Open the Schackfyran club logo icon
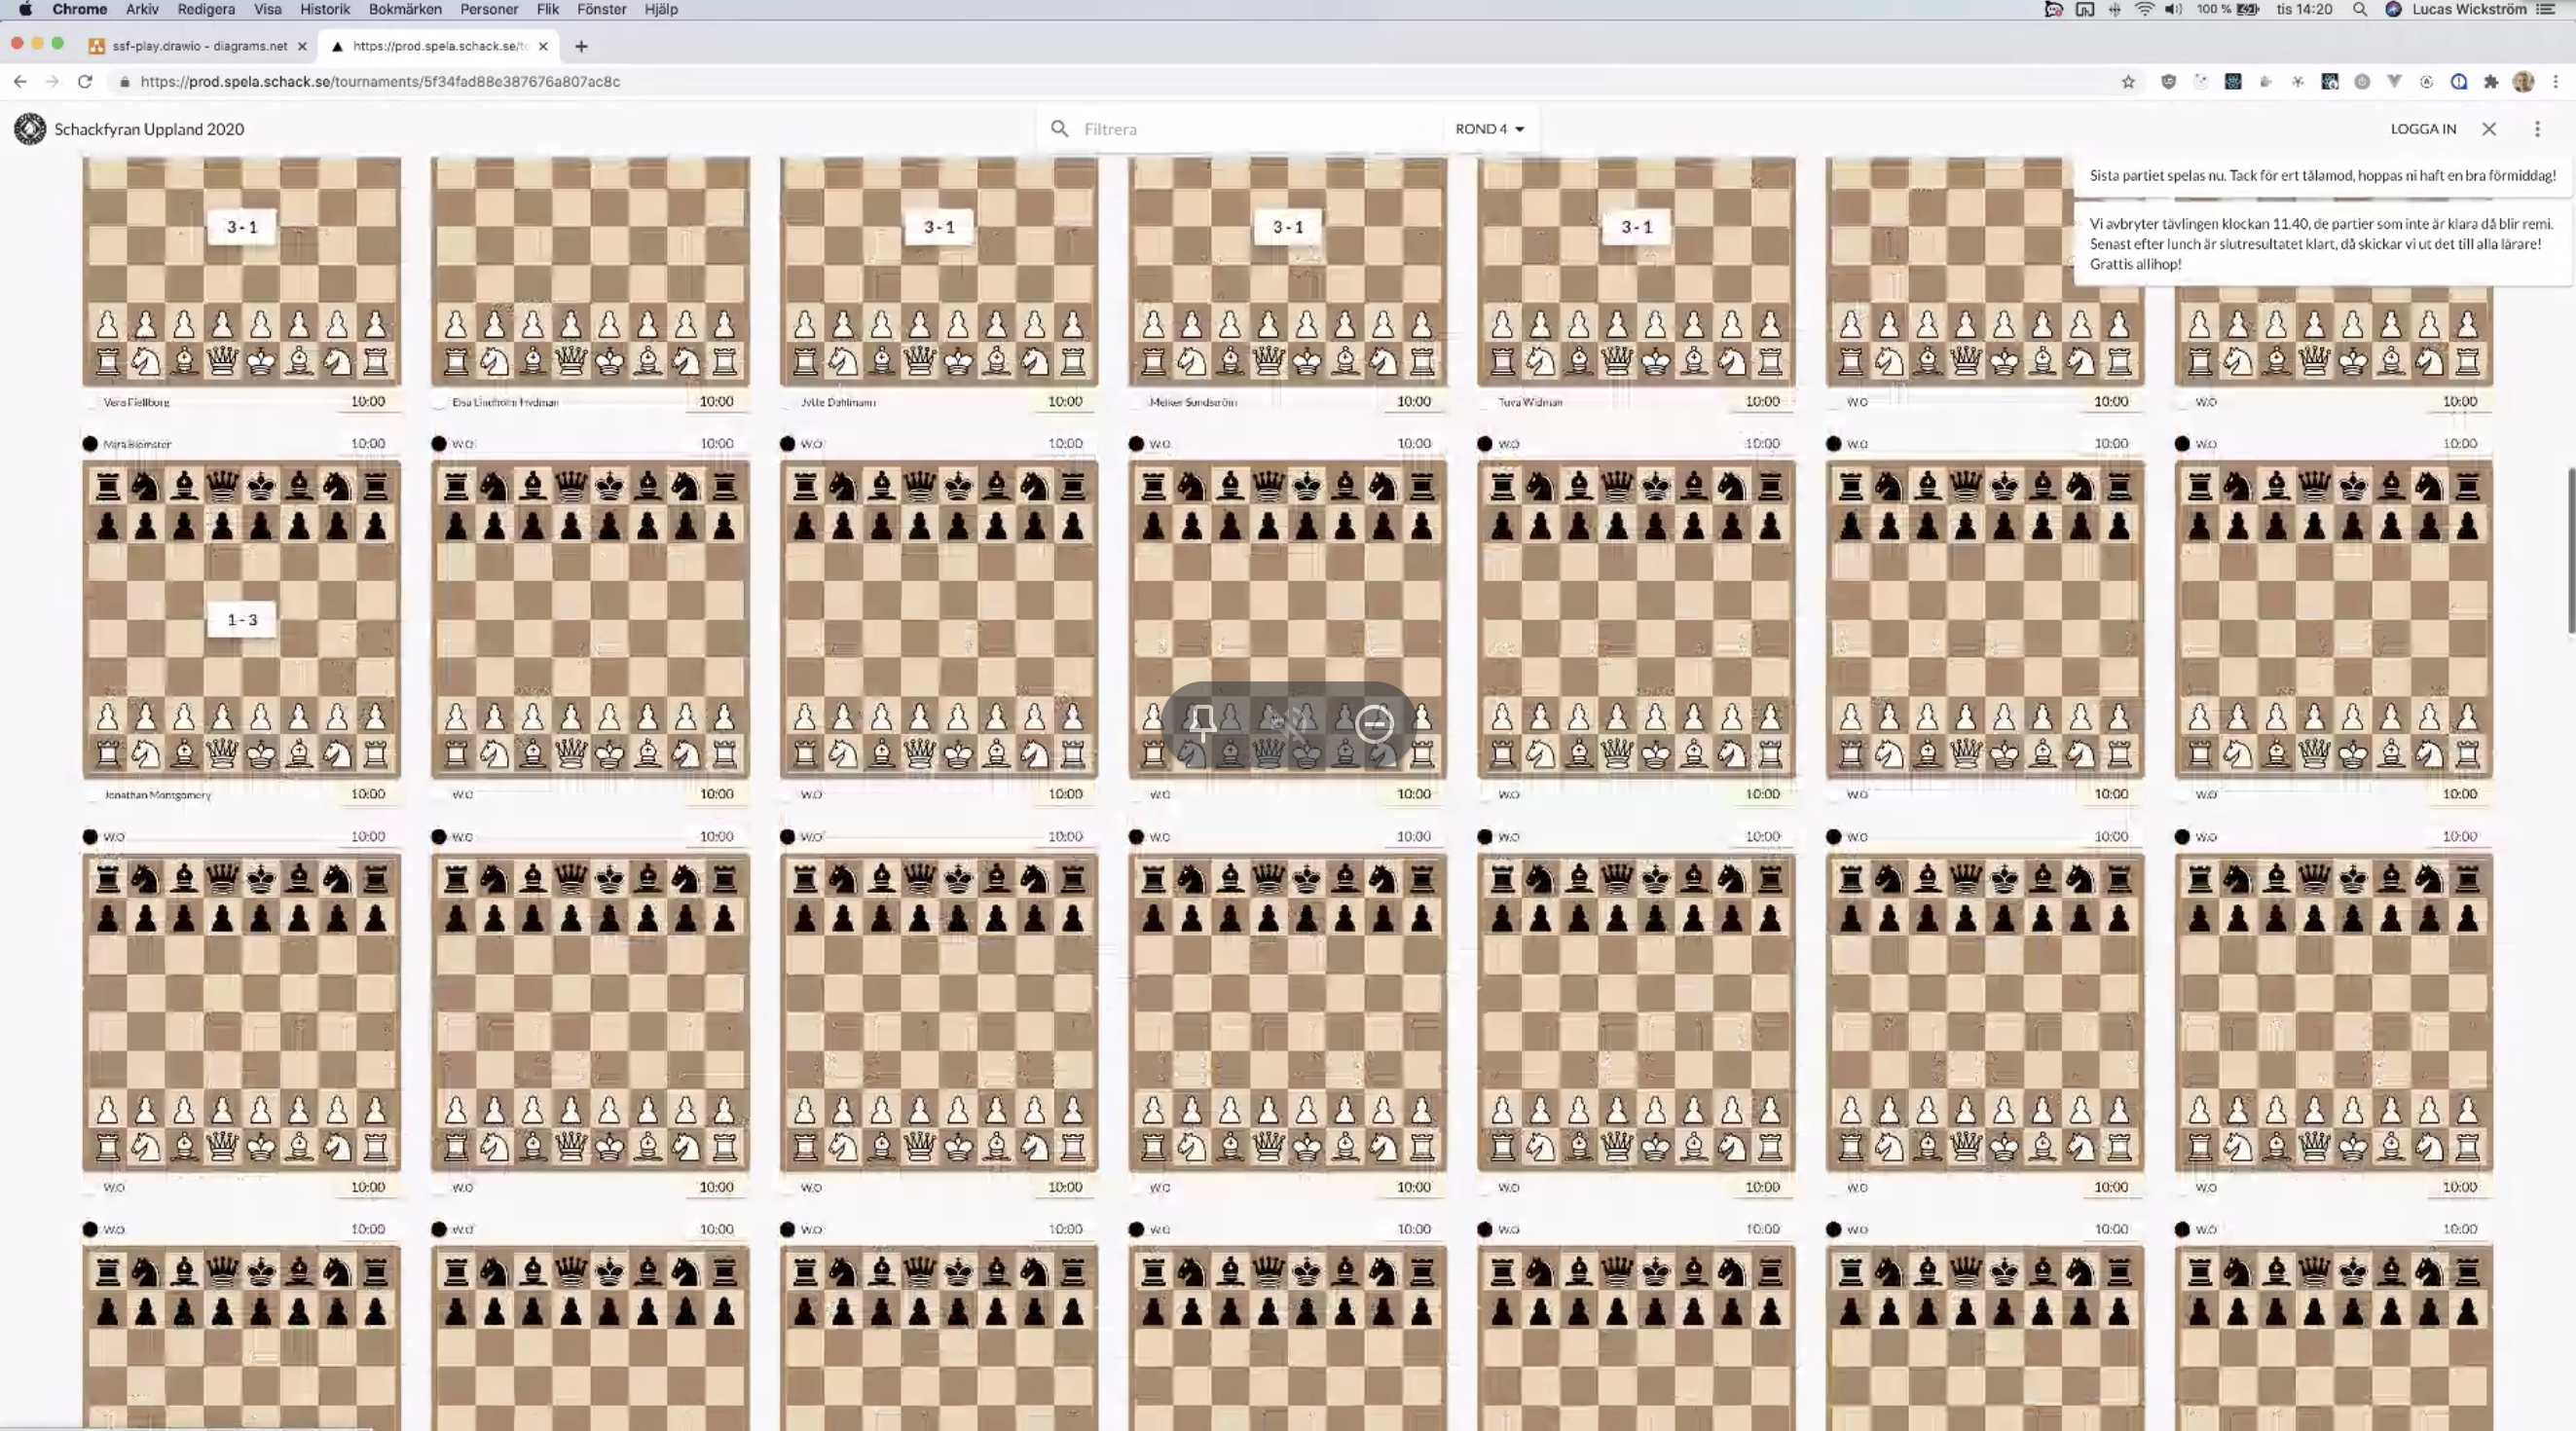 point(30,129)
